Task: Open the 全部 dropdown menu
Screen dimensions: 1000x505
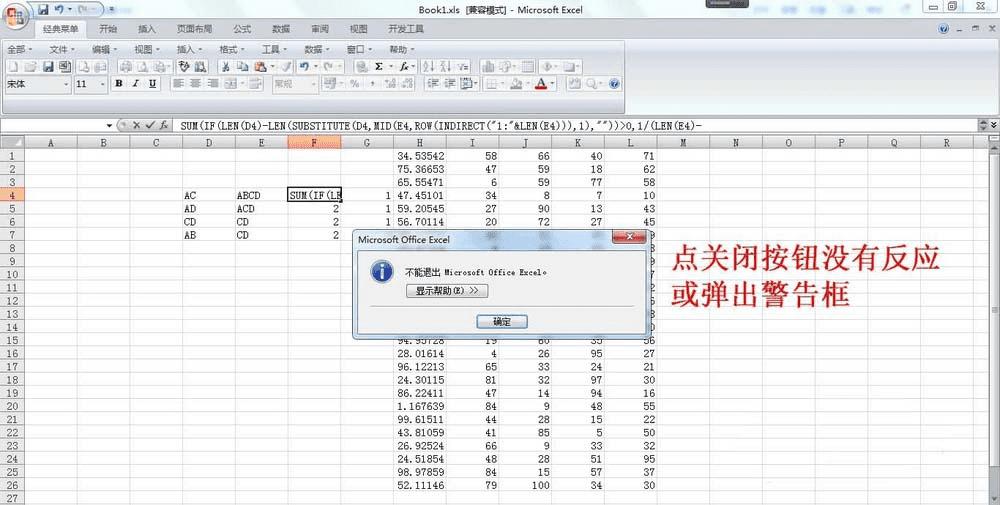Action: [x=20, y=49]
